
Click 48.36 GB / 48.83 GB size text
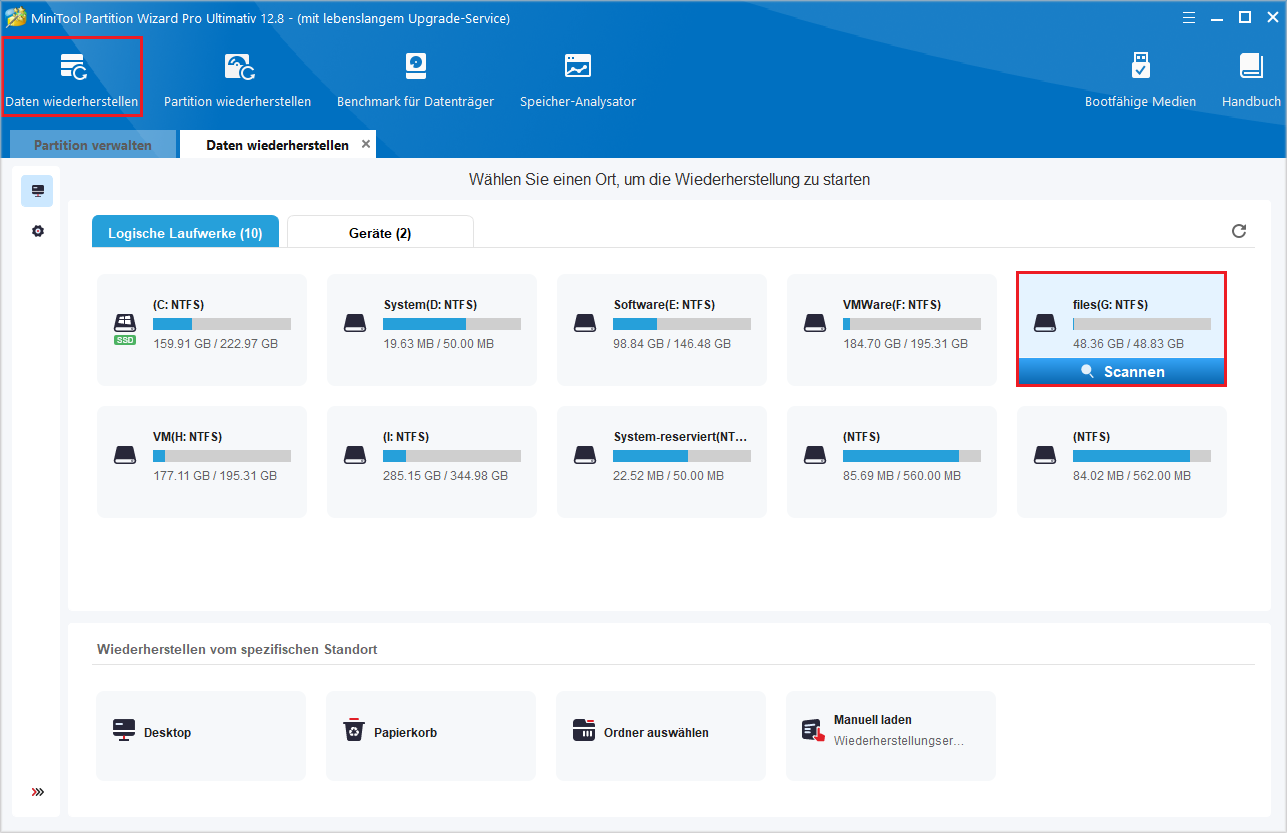[x=1128, y=344]
